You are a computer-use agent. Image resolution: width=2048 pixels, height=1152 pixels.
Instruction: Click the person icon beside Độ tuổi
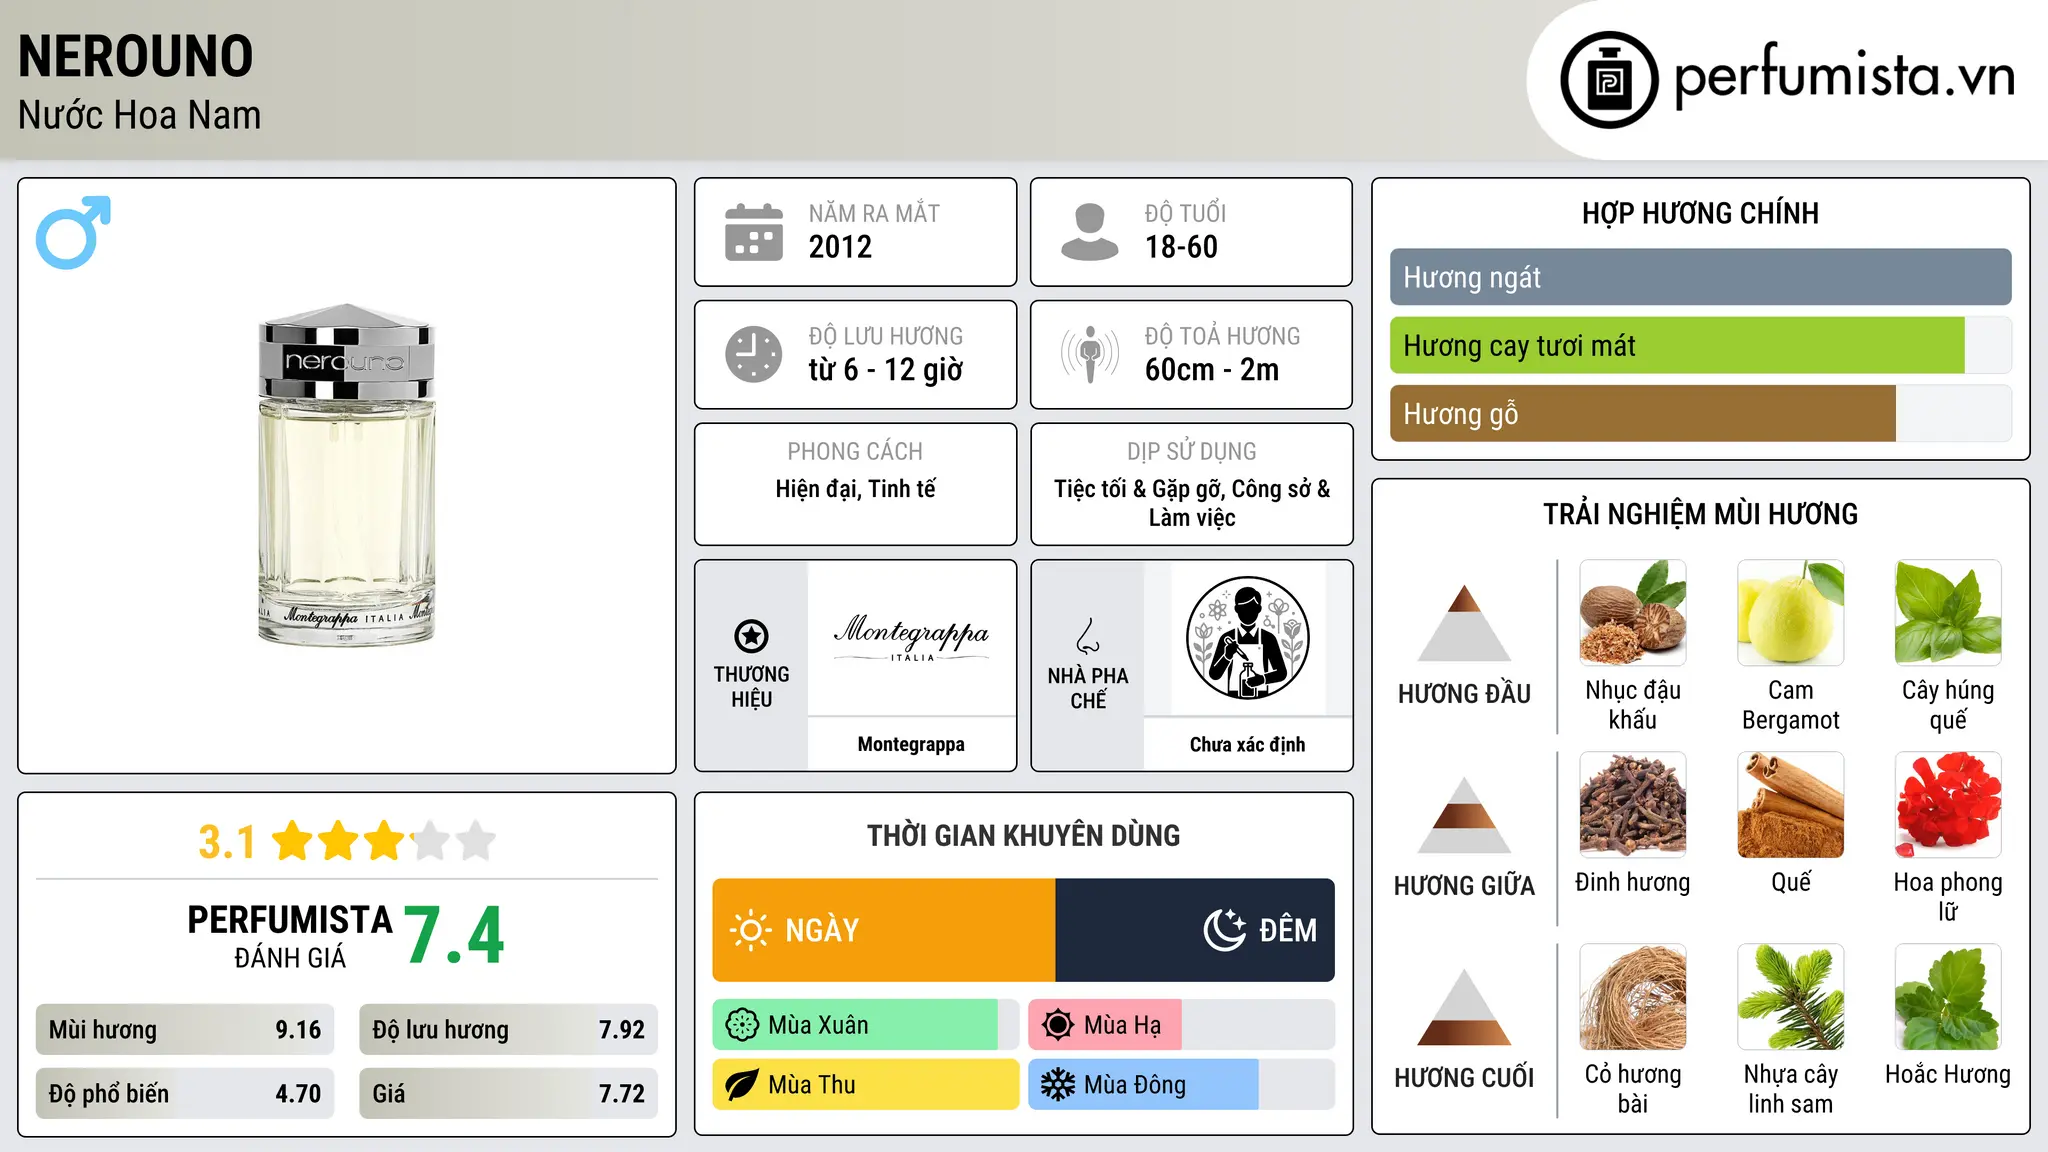coord(1089,232)
